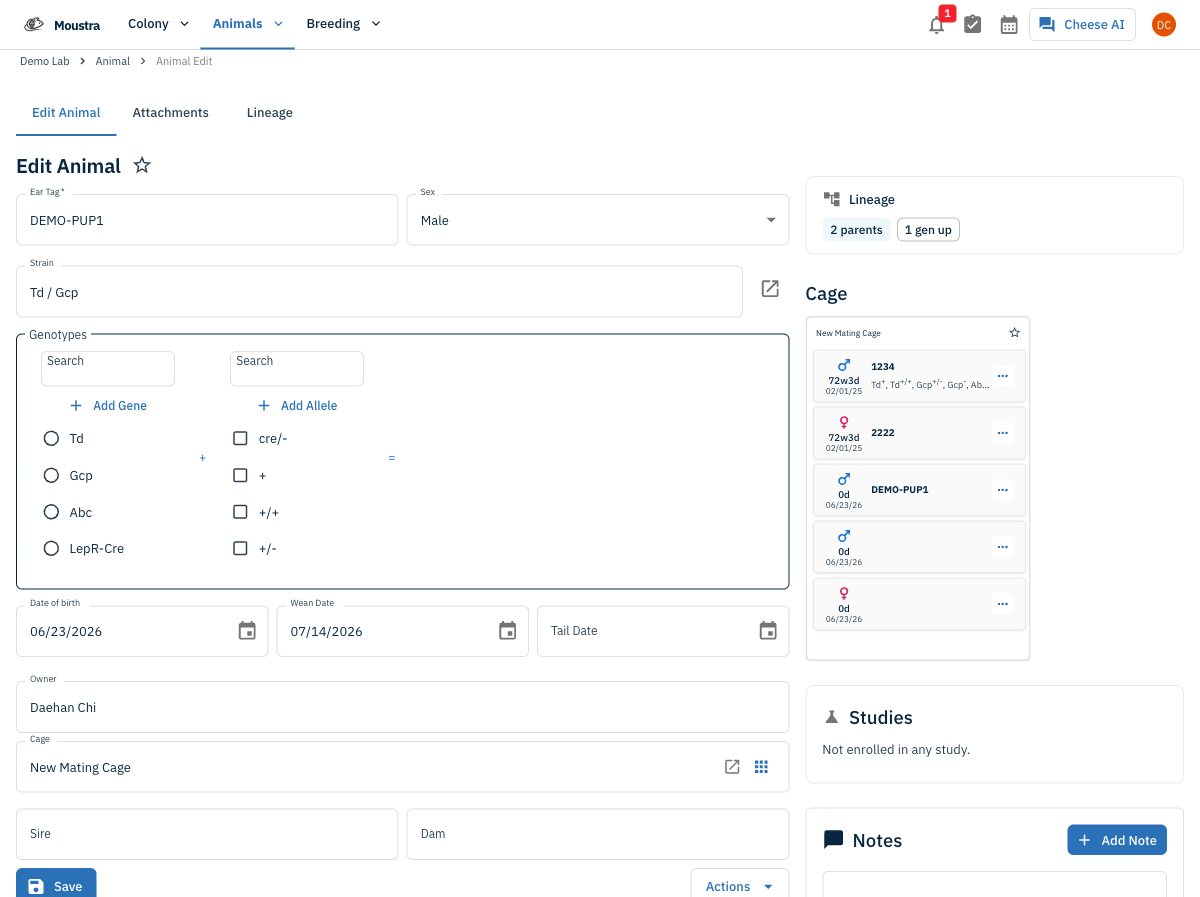Open the notifications bell
Image resolution: width=1200 pixels, height=897 pixels.
tap(937, 25)
